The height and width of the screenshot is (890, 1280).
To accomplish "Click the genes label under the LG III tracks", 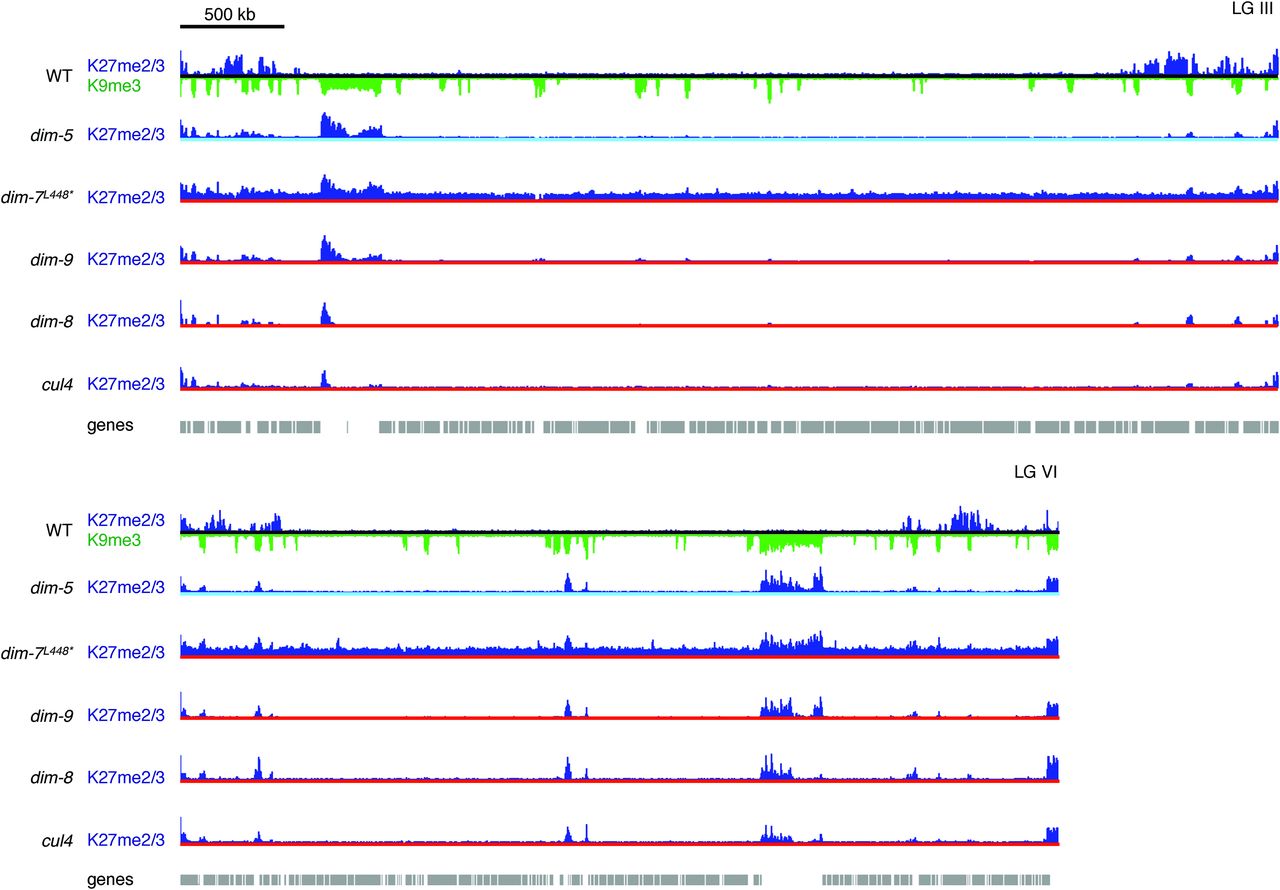I will (x=110, y=426).
